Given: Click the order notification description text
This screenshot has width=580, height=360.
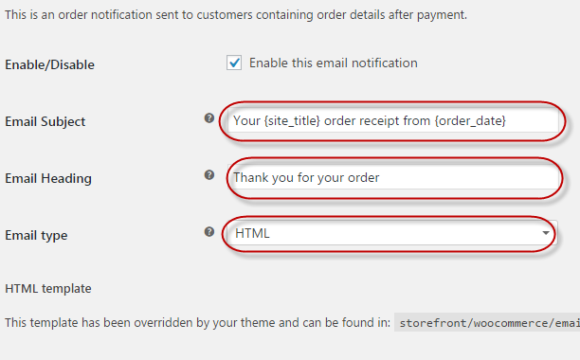Looking at the screenshot, I should click(x=236, y=15).
